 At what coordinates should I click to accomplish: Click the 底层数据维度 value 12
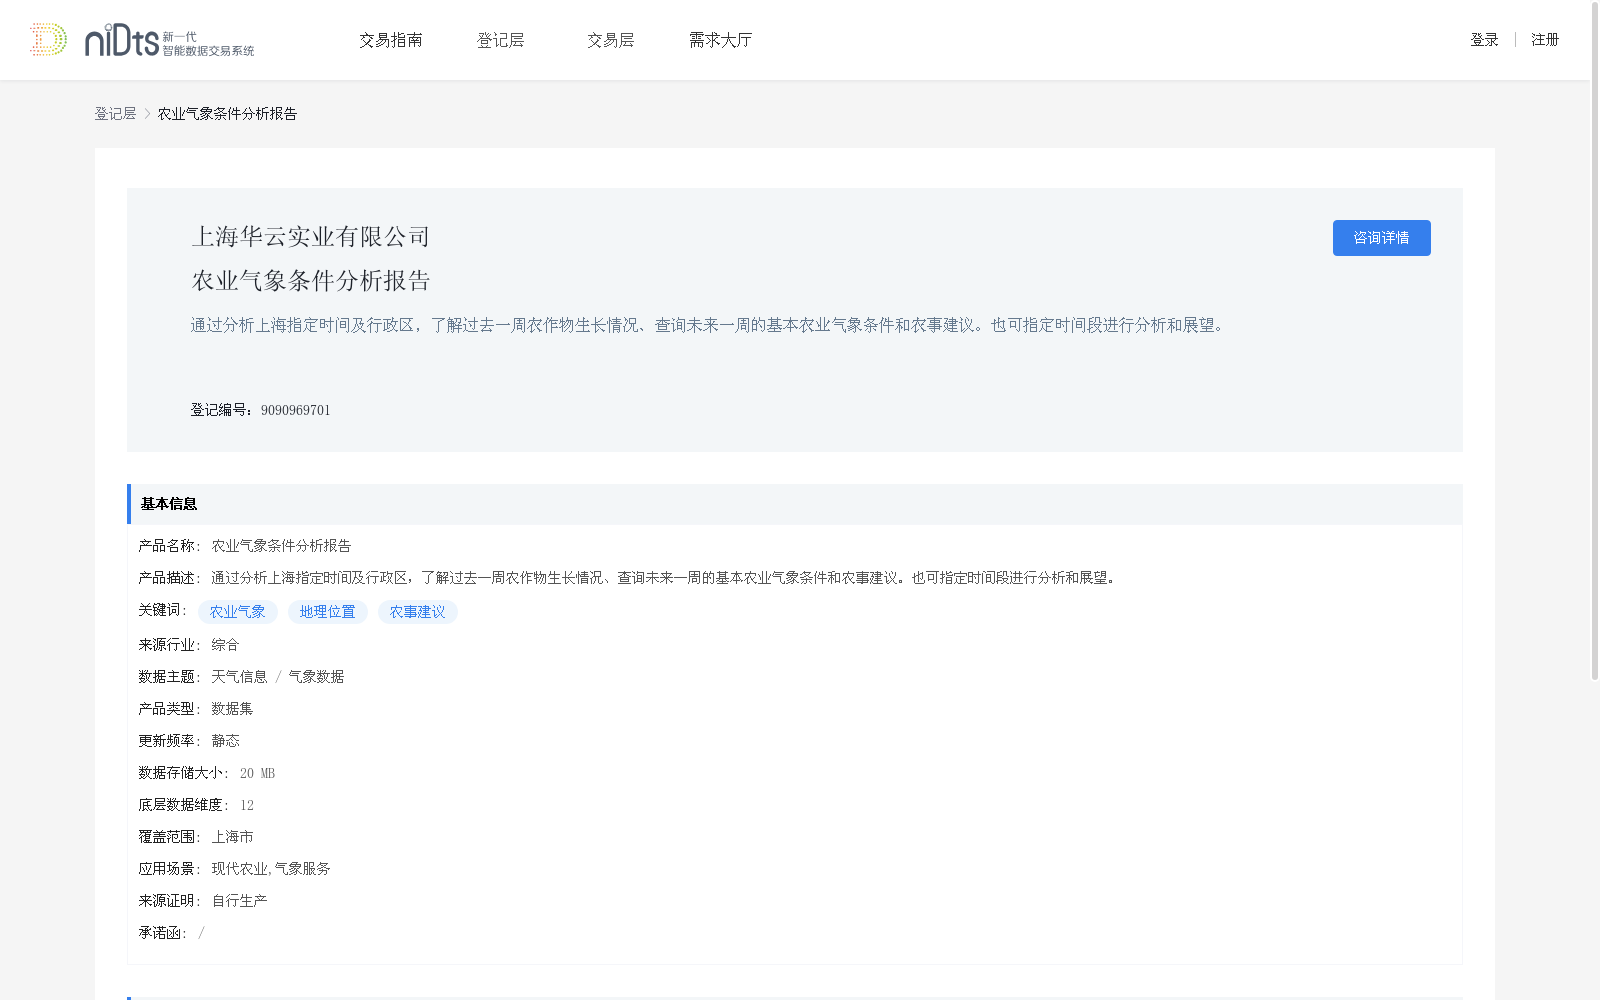point(247,805)
